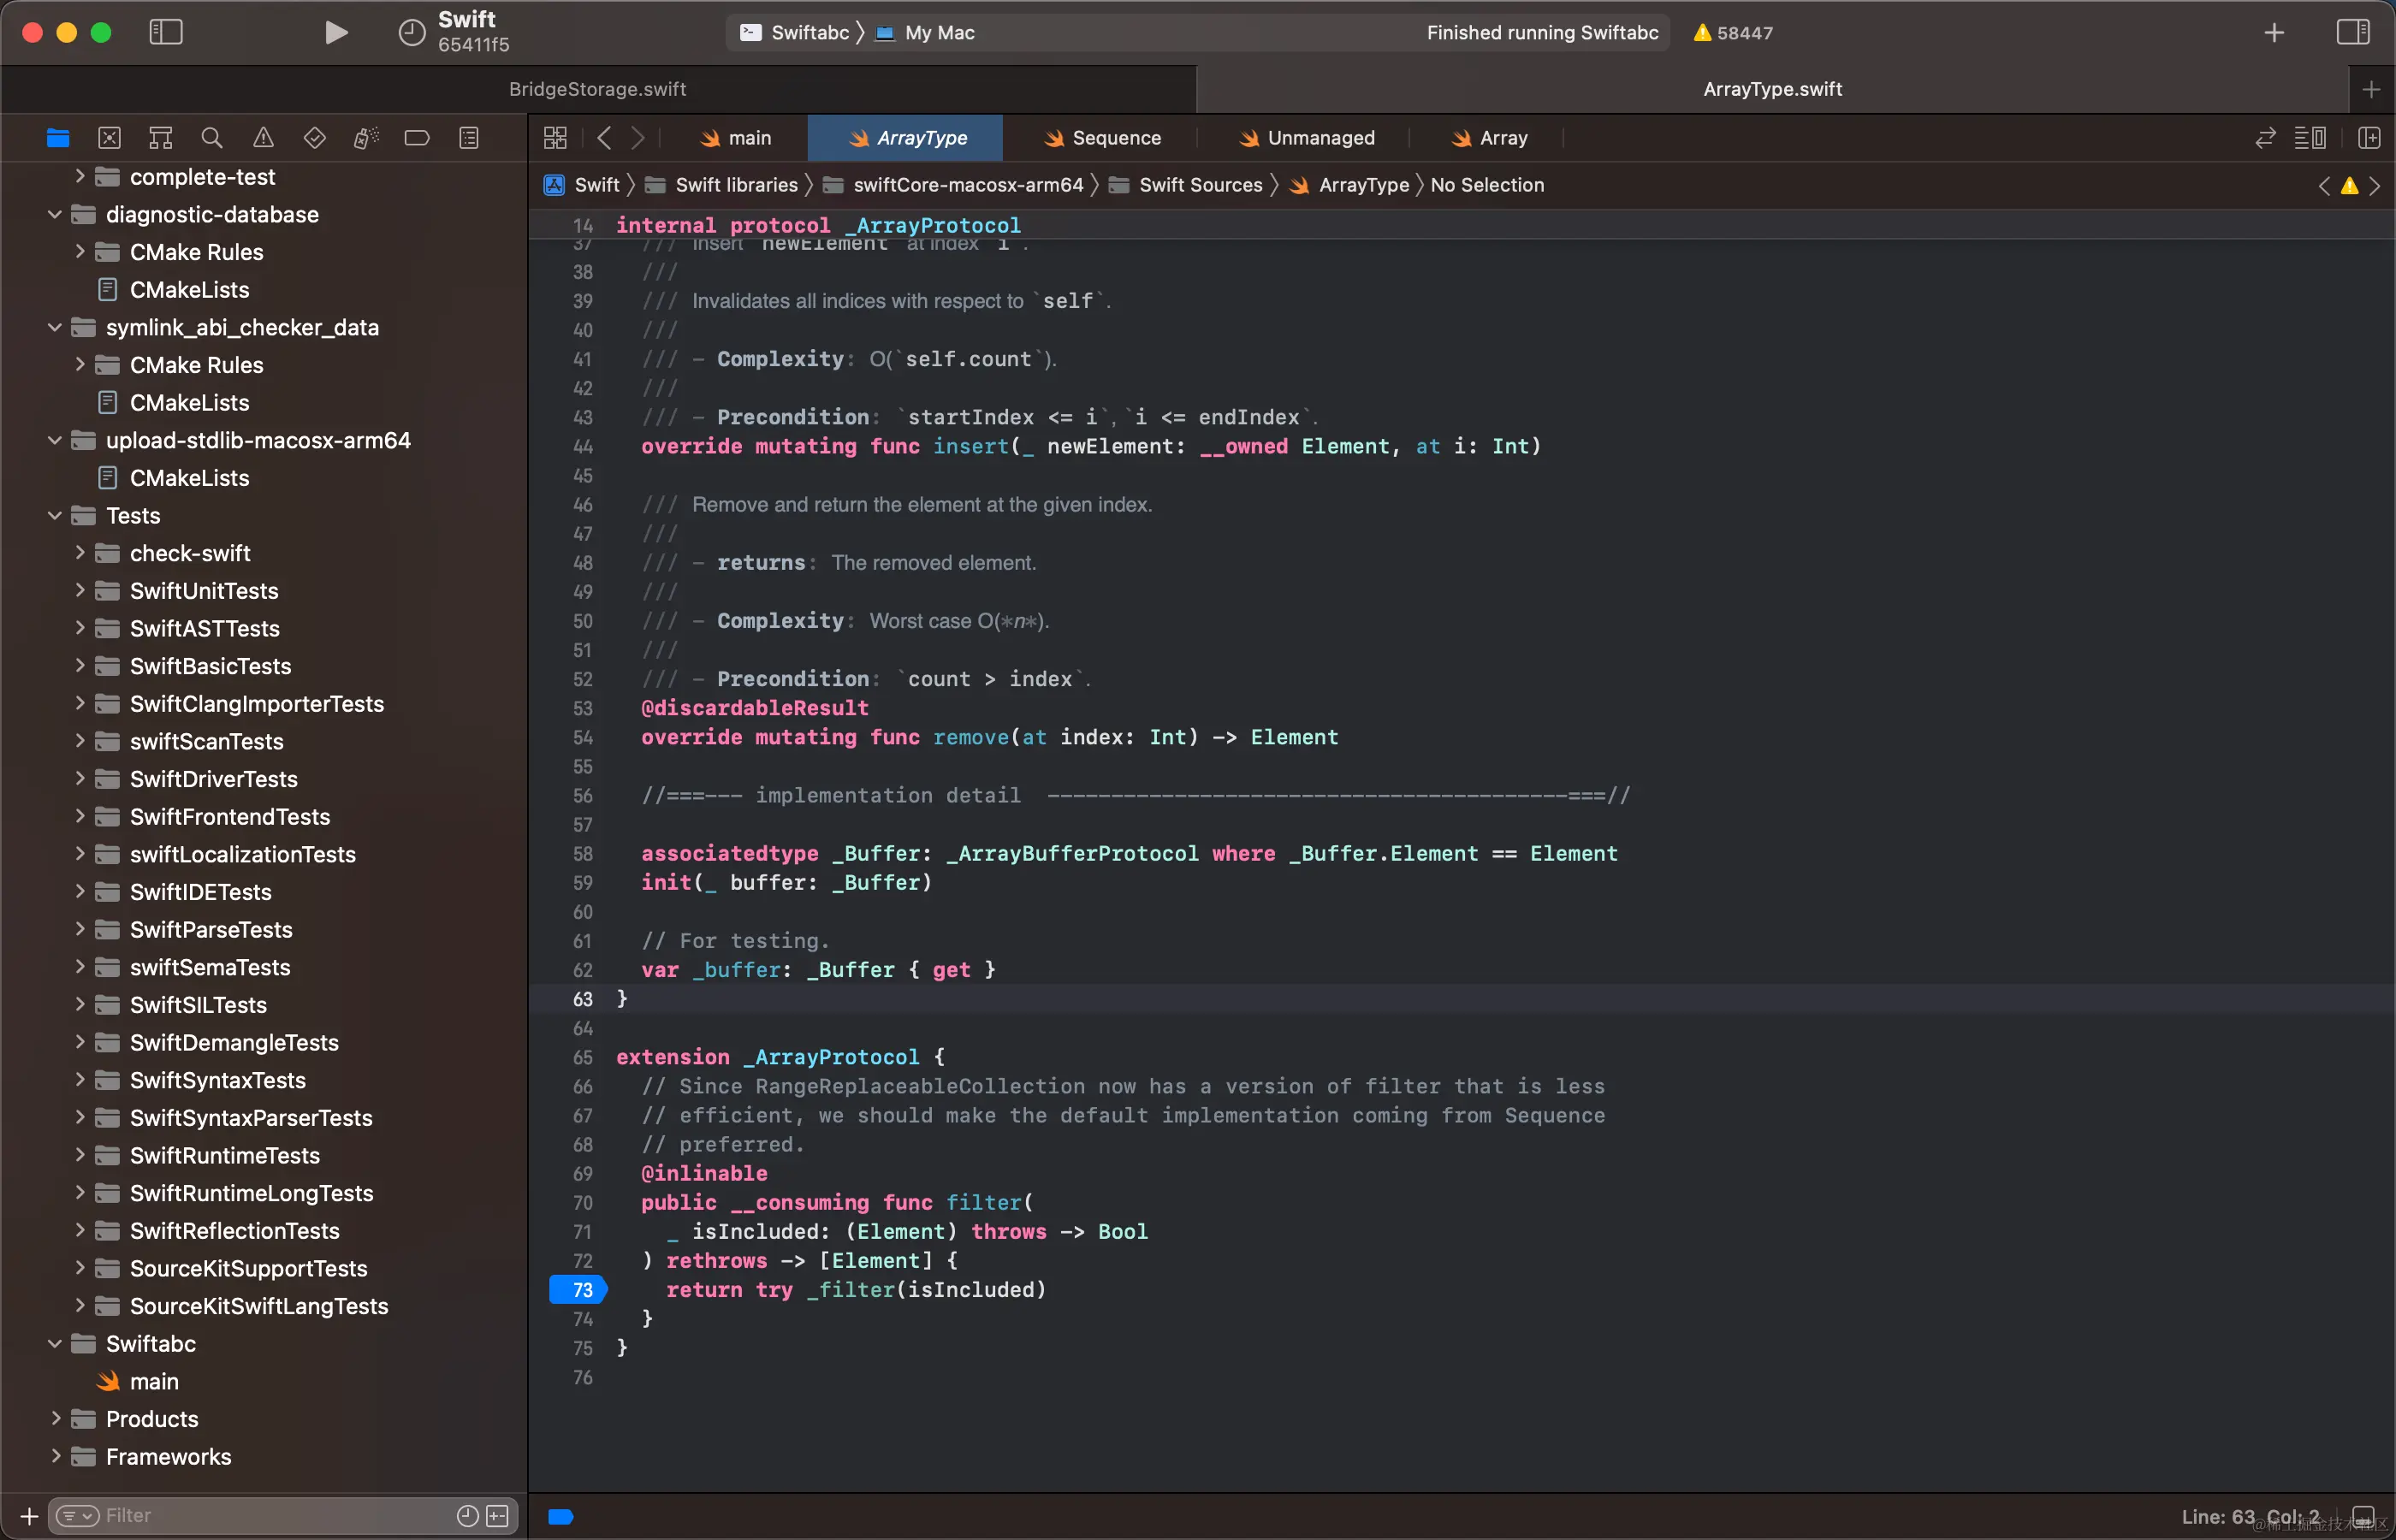Toggle source-control status filter icon
Image resolution: width=2396 pixels, height=1540 pixels.
497,1516
